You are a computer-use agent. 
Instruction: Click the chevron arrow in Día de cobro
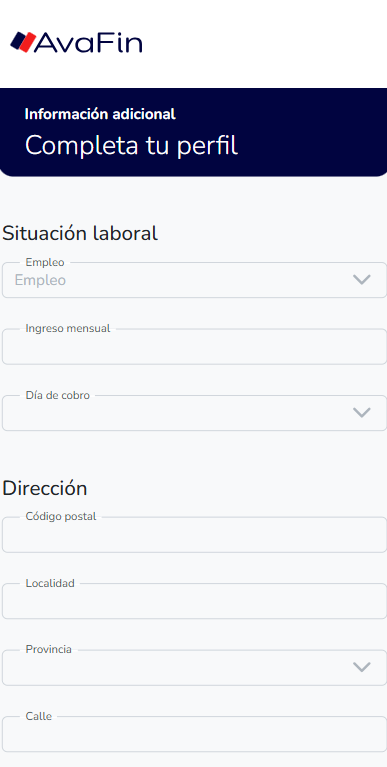point(362,413)
